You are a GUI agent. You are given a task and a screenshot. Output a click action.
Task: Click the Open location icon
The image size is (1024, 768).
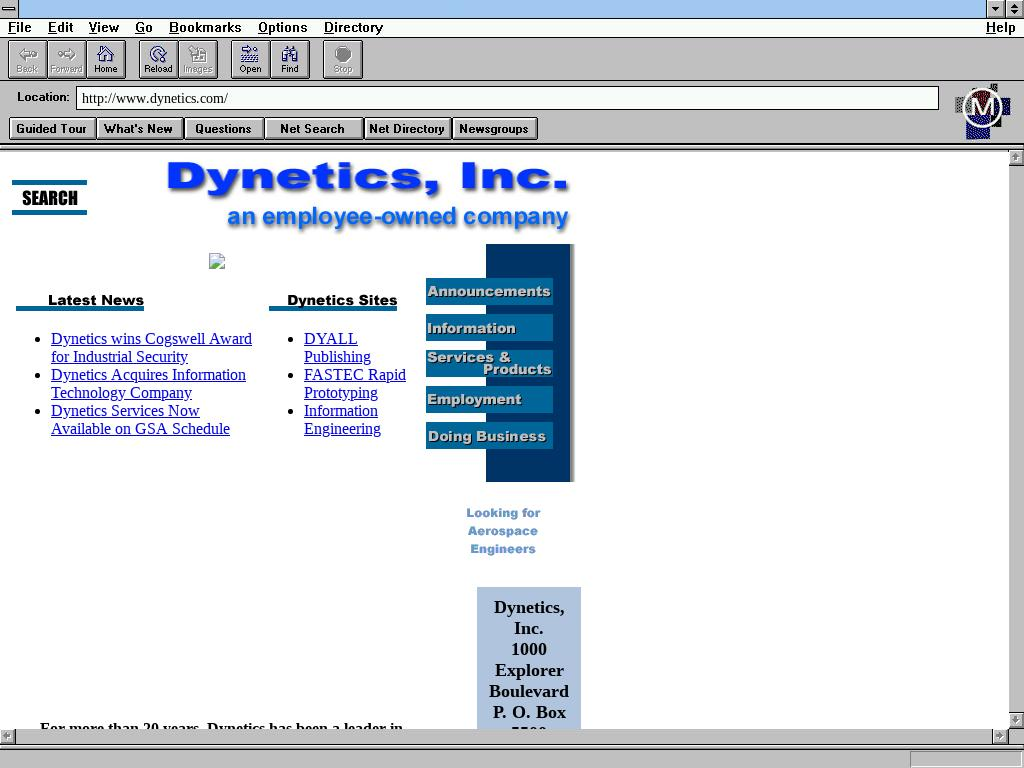(x=250, y=59)
